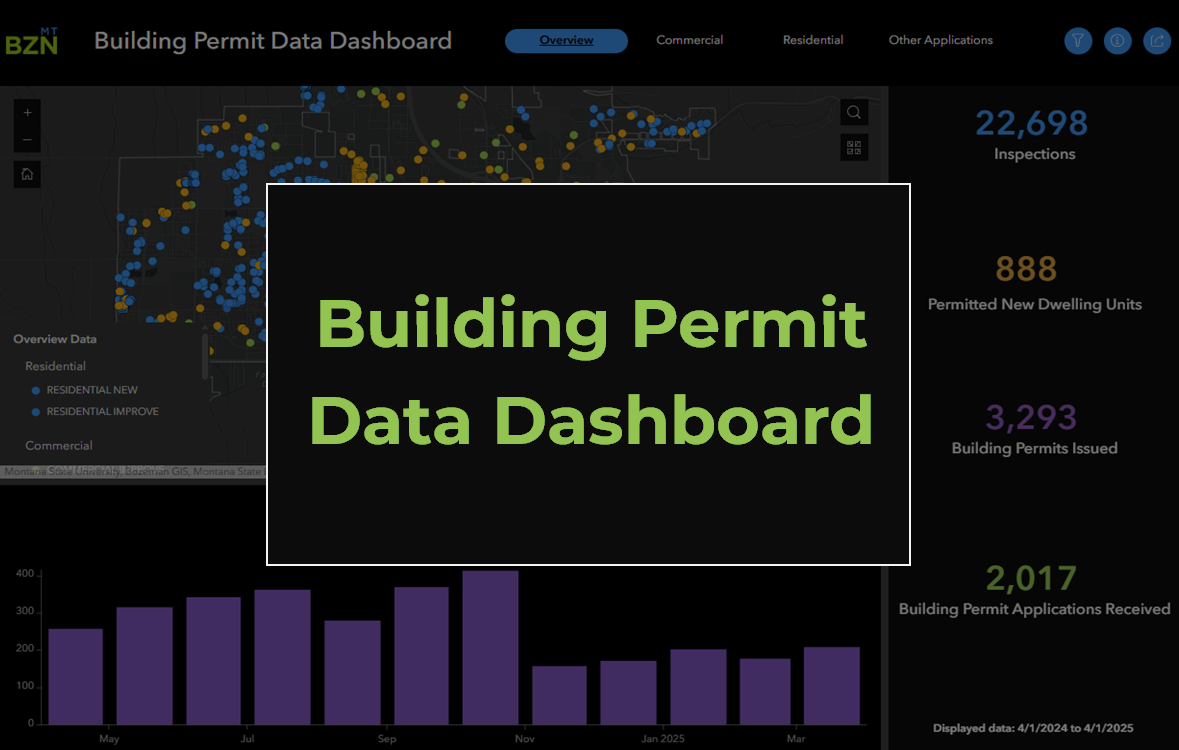Screen dimensions: 1179x750
Task: Click the share/export icon
Action: tap(1157, 41)
